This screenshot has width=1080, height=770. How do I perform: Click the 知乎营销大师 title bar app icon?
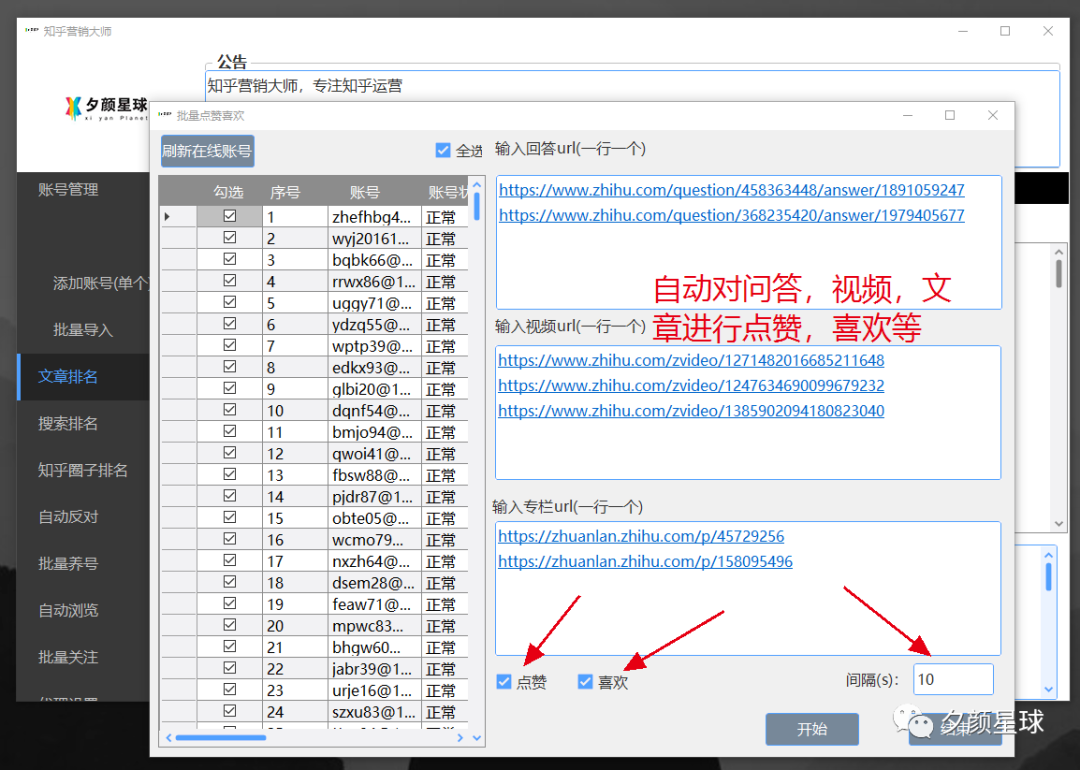31,30
